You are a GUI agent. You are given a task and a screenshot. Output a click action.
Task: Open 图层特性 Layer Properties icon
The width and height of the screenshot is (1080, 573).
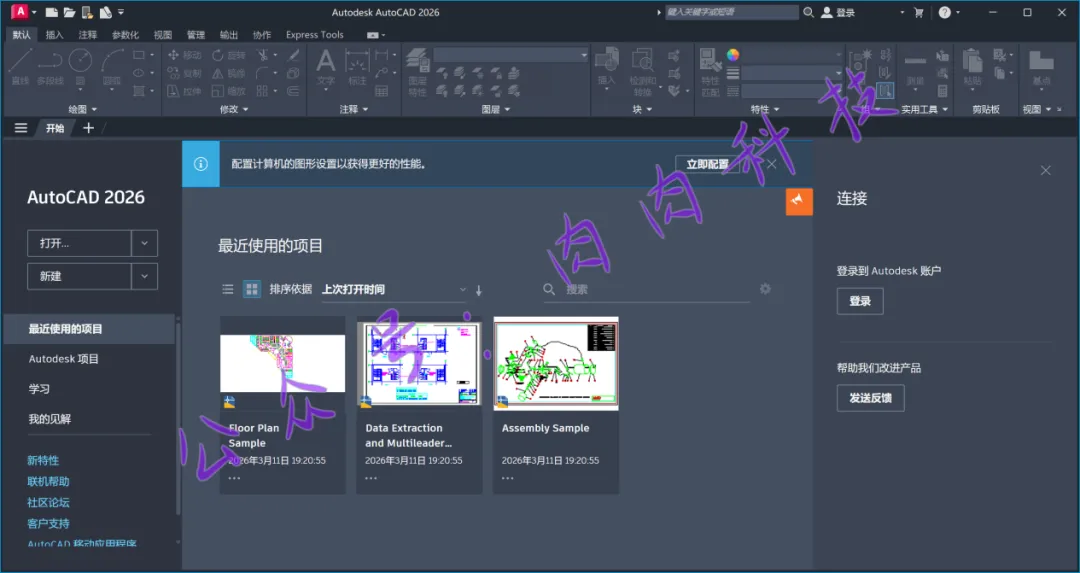tap(417, 72)
